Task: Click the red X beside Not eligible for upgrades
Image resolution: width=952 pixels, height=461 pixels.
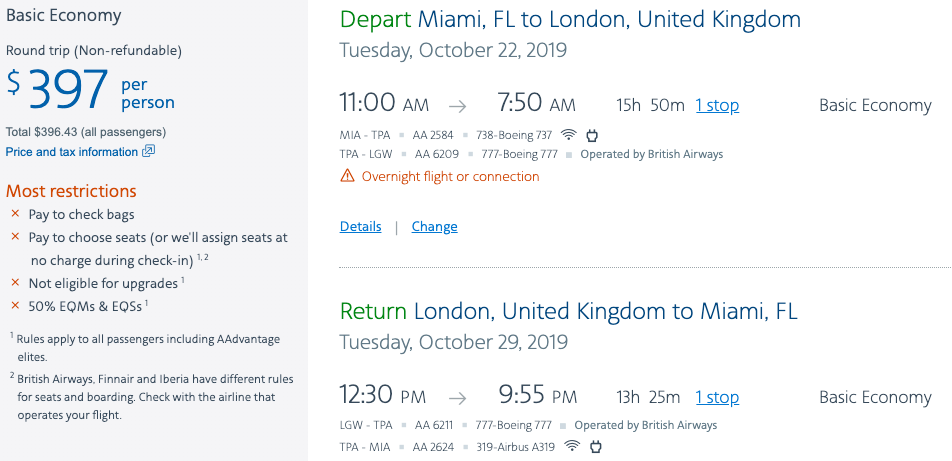Action: pos(15,283)
